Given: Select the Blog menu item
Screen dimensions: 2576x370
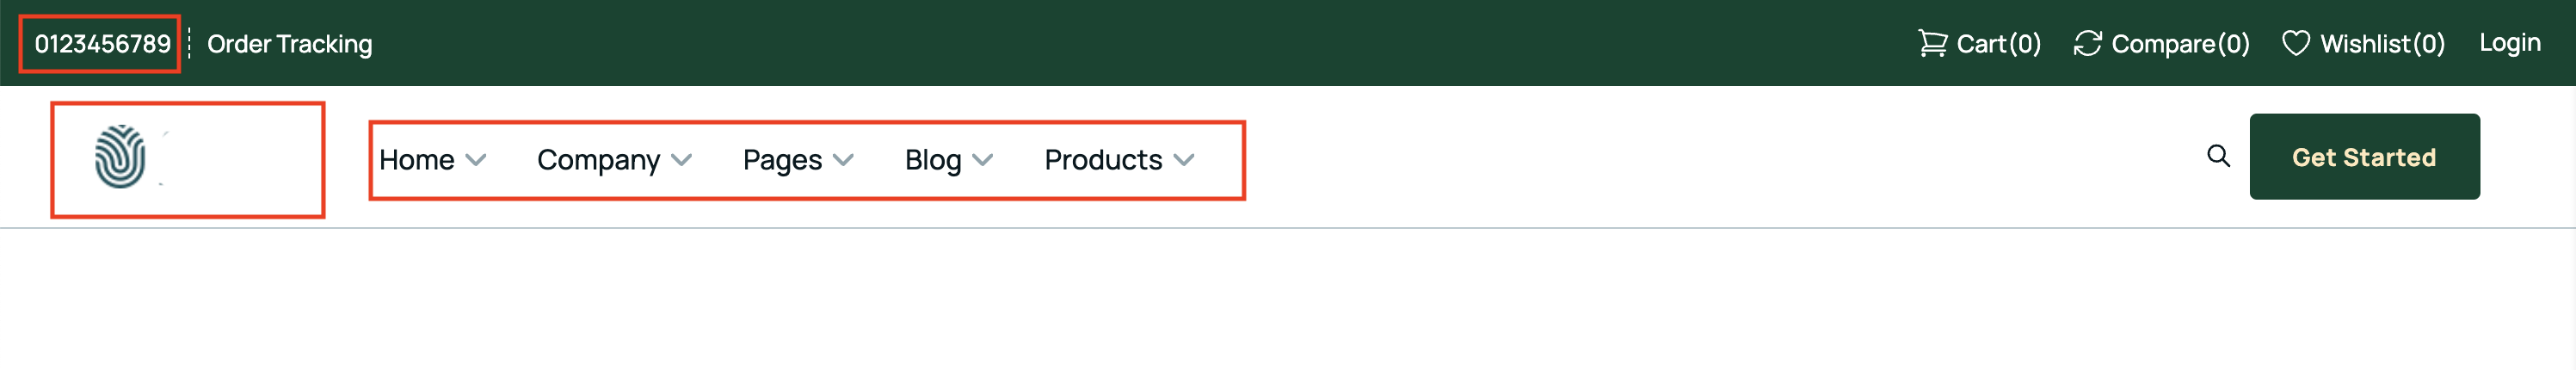Looking at the screenshot, I should [x=933, y=160].
